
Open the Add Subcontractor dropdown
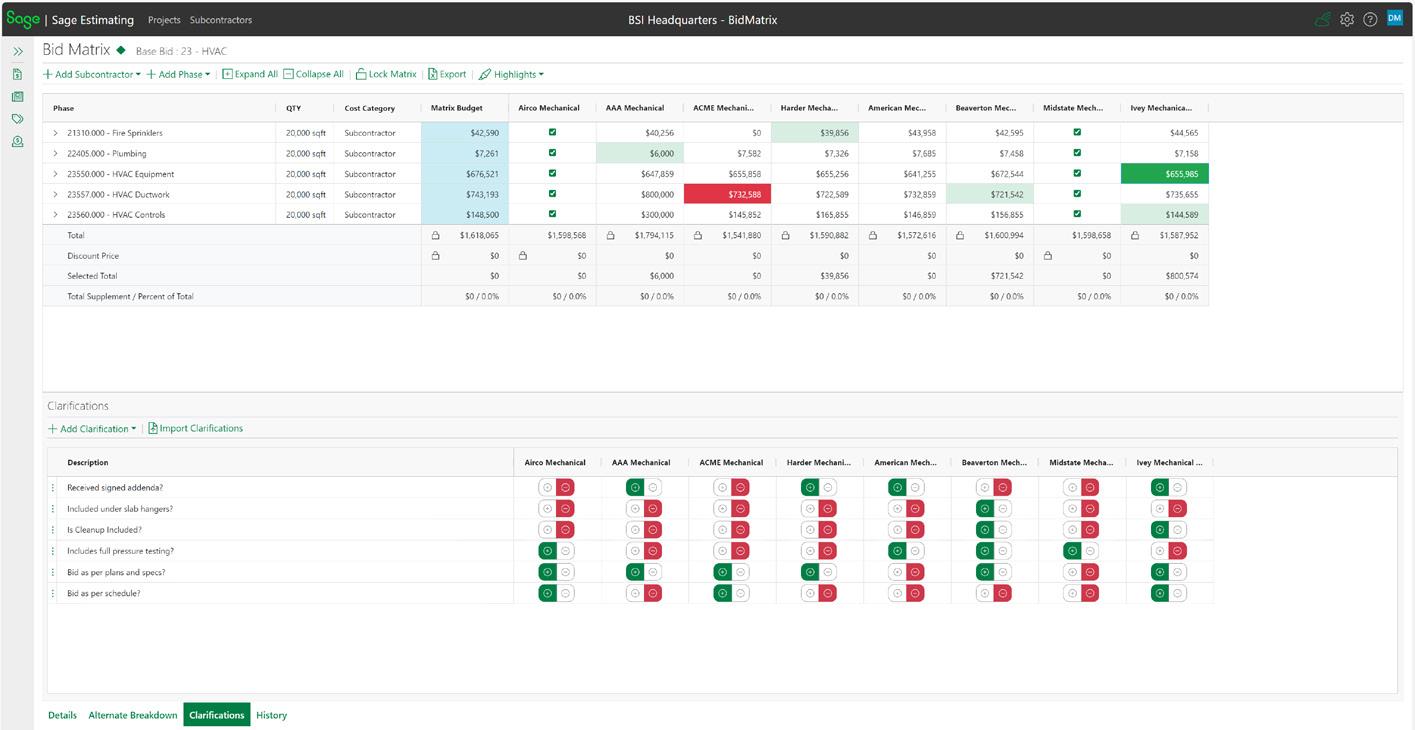tap(92, 74)
